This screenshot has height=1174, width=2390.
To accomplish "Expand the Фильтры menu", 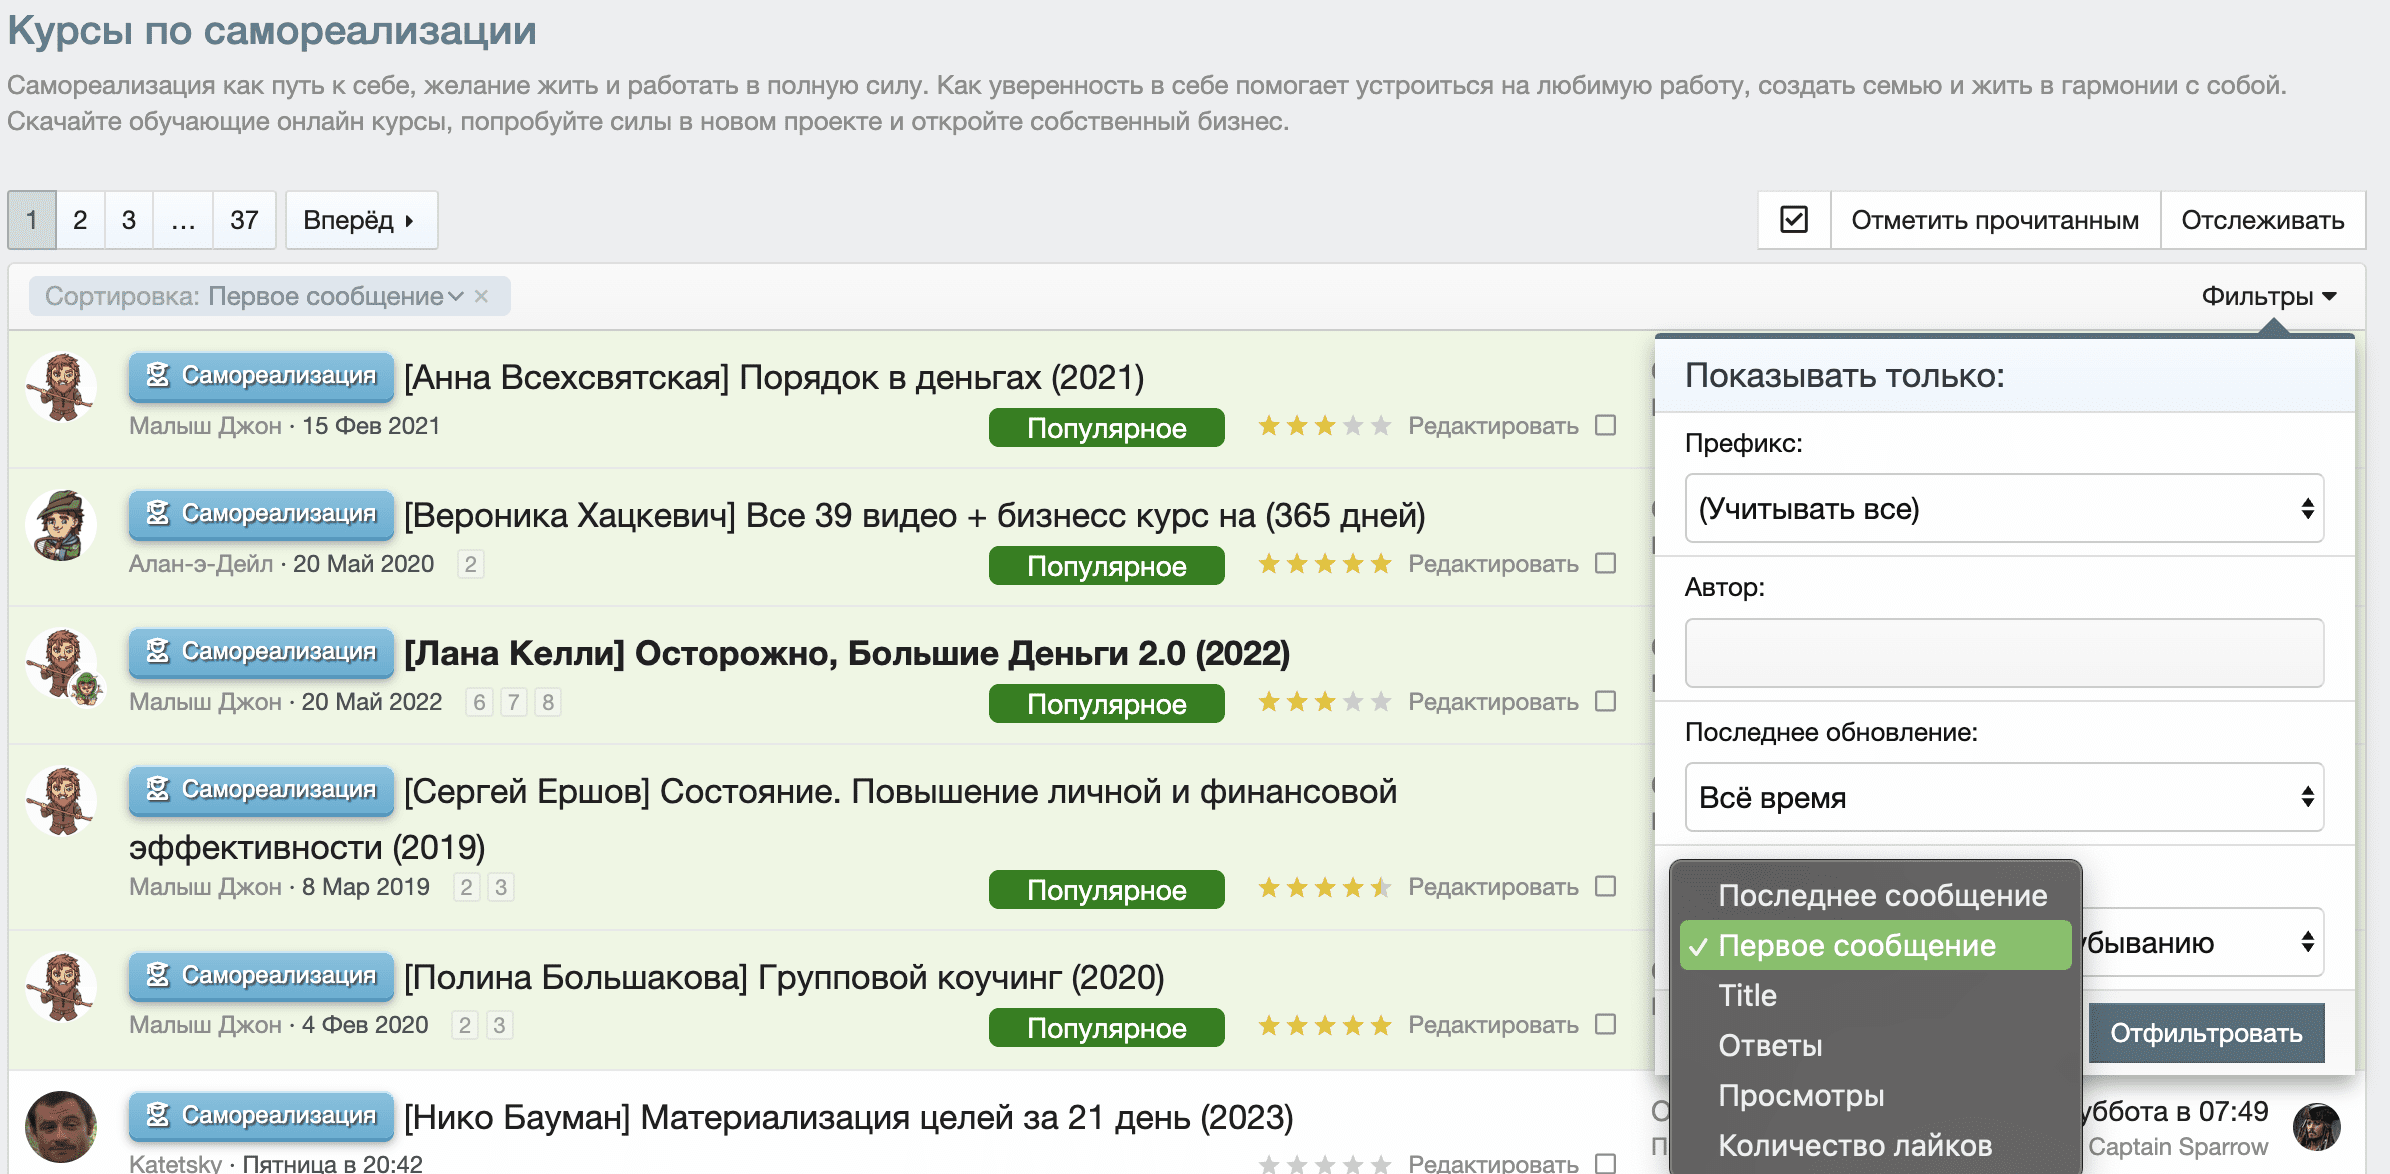I will pos(2268,296).
